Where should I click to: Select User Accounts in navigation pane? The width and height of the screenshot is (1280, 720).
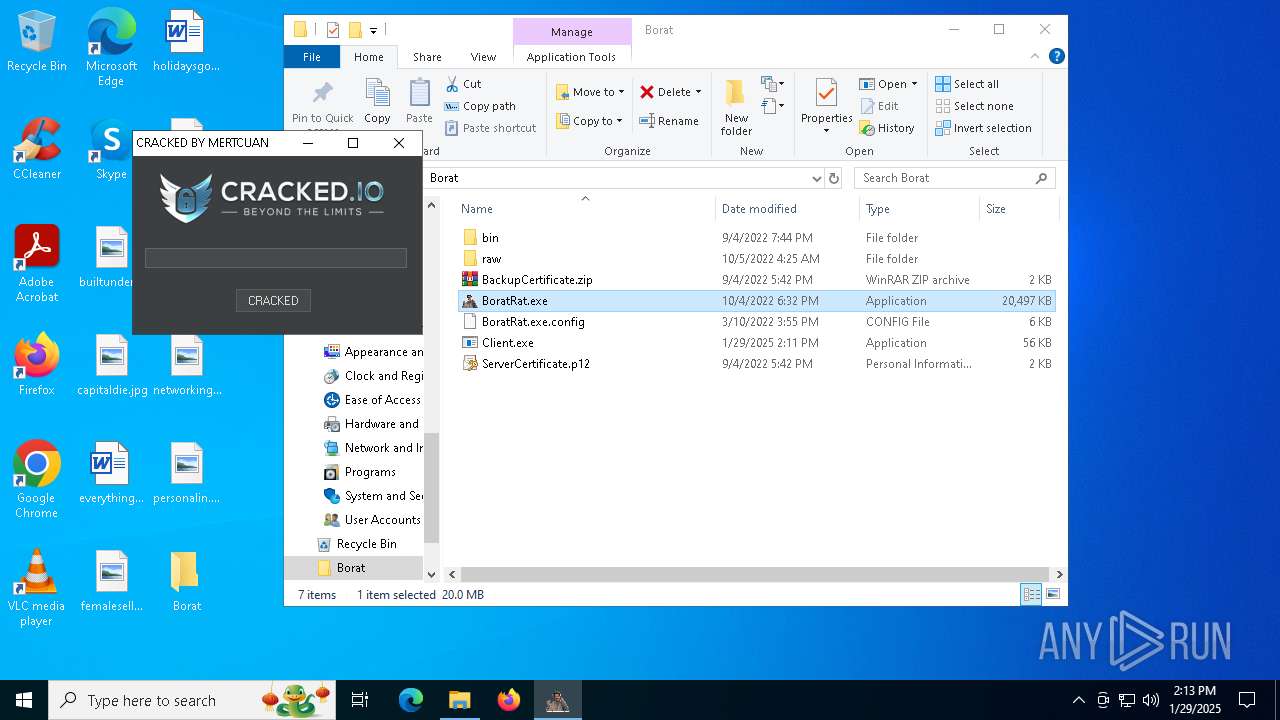pos(372,520)
